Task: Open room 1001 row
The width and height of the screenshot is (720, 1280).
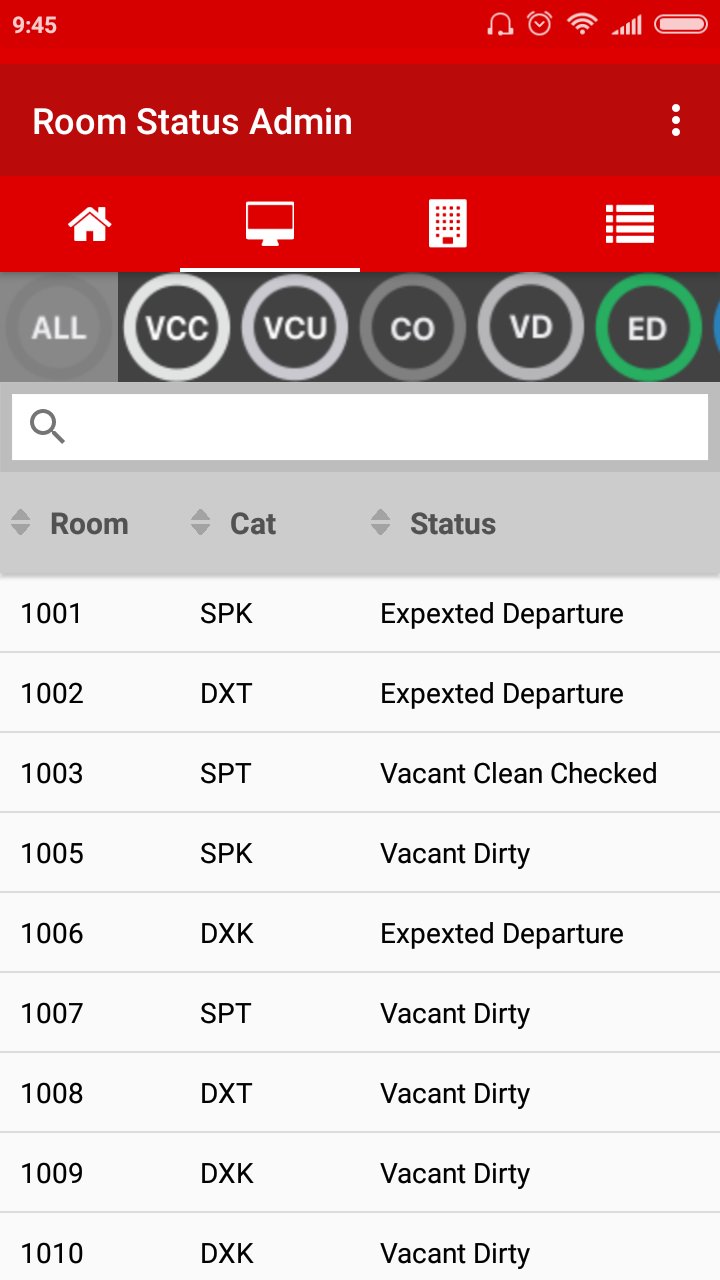Action: coord(360,613)
